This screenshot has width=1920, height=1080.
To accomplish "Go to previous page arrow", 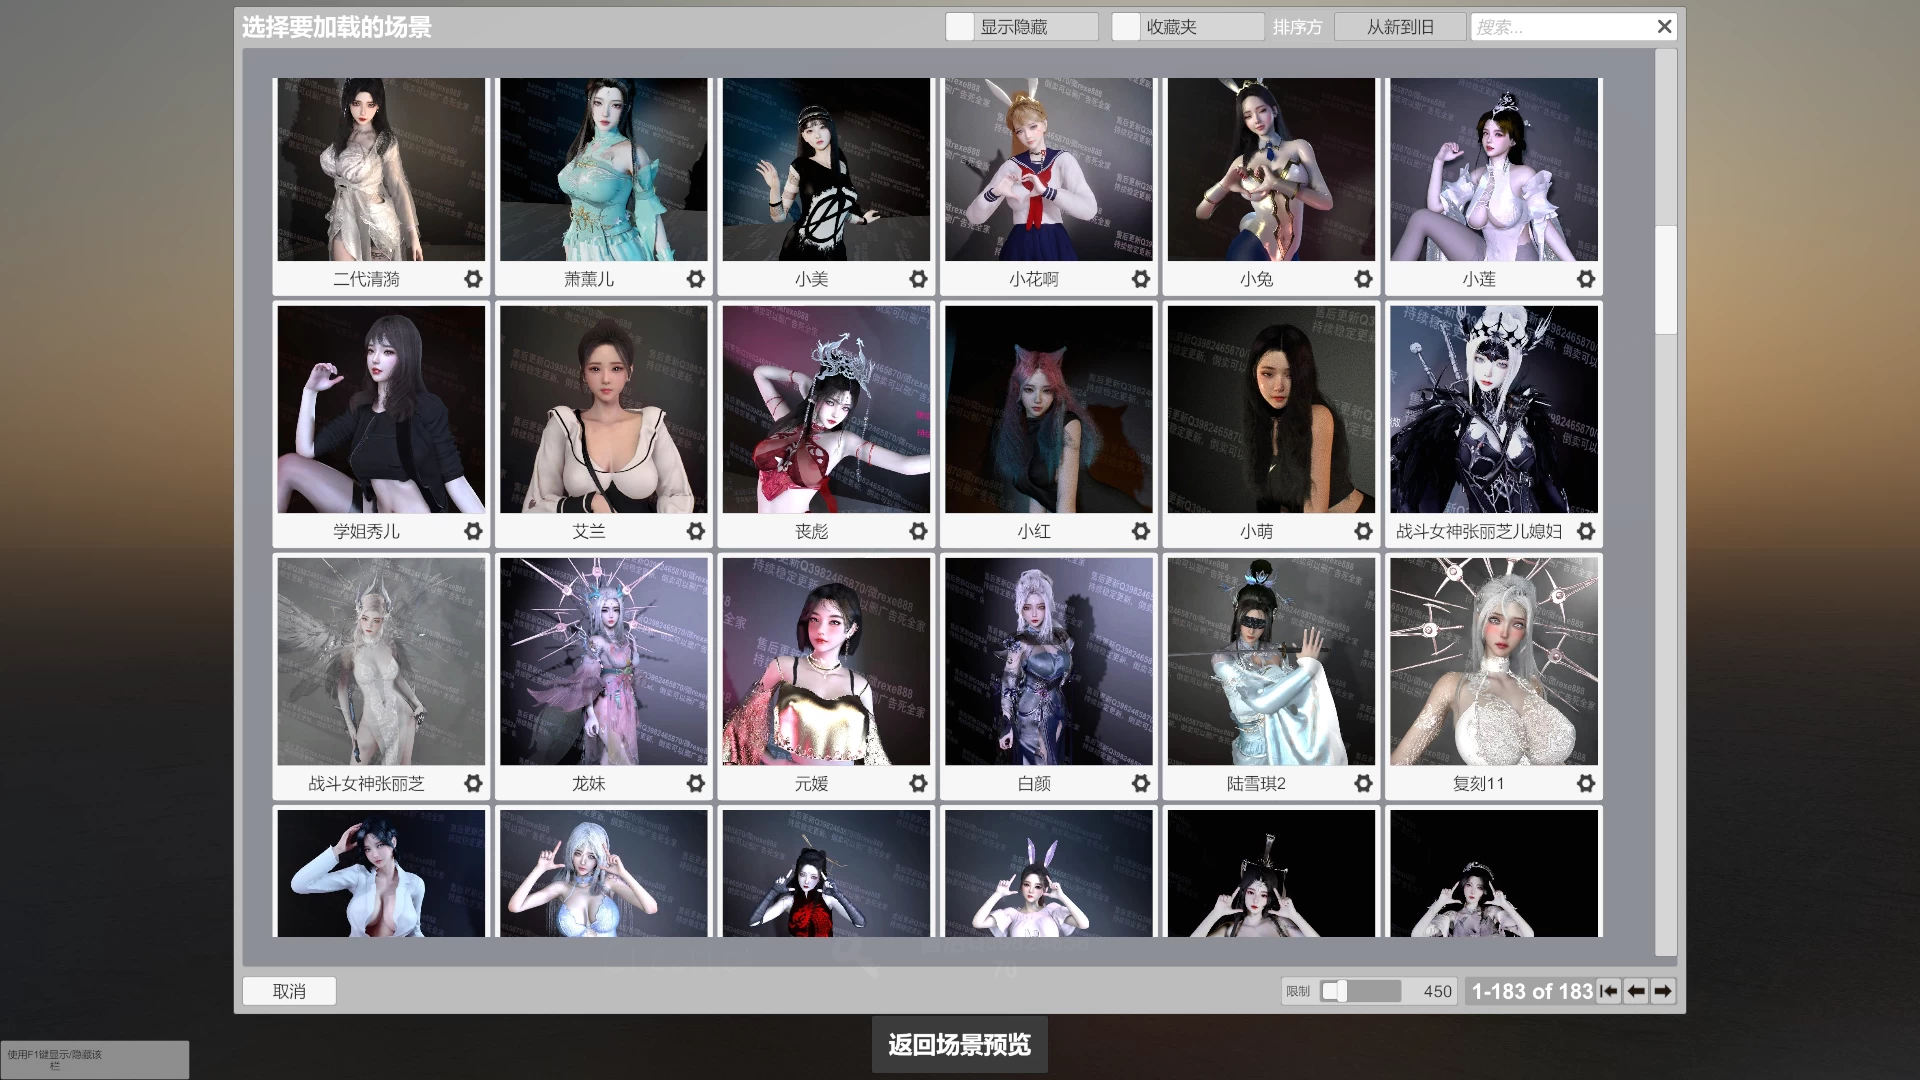I will (1636, 991).
